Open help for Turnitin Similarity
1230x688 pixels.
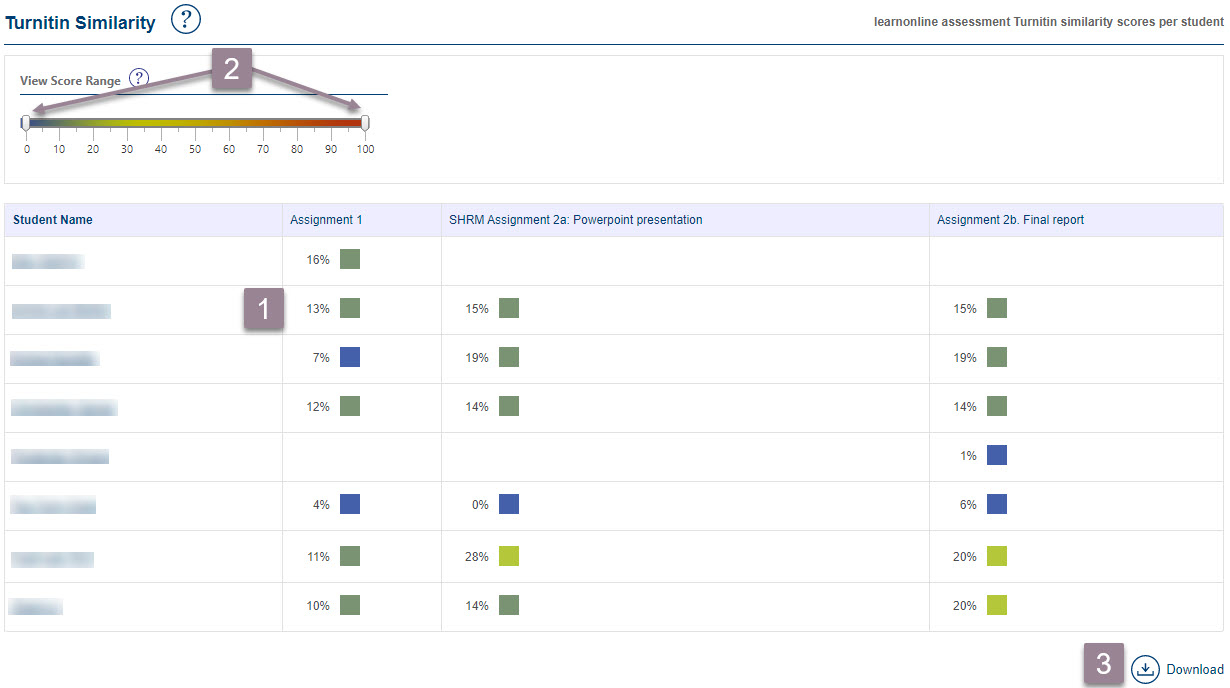point(186,19)
